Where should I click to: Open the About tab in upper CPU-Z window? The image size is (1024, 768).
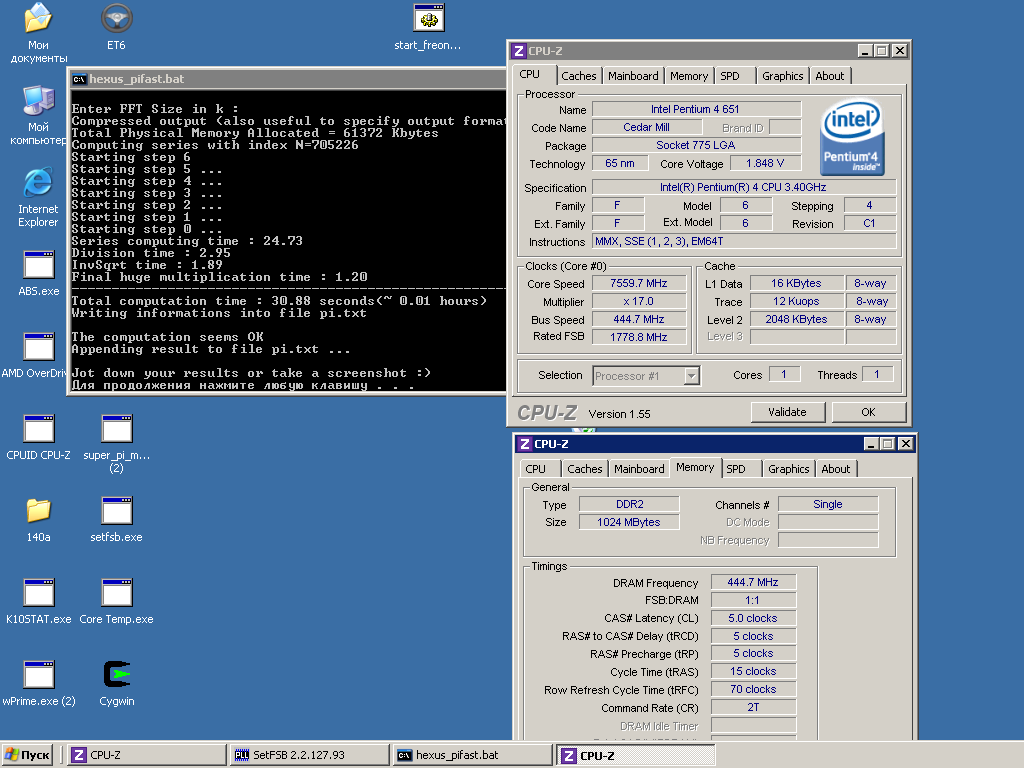tap(829, 76)
